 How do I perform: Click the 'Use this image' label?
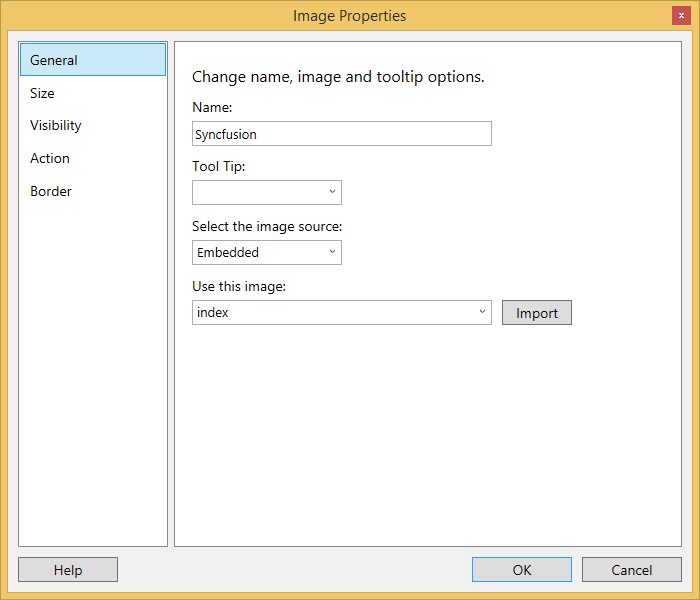(239, 286)
